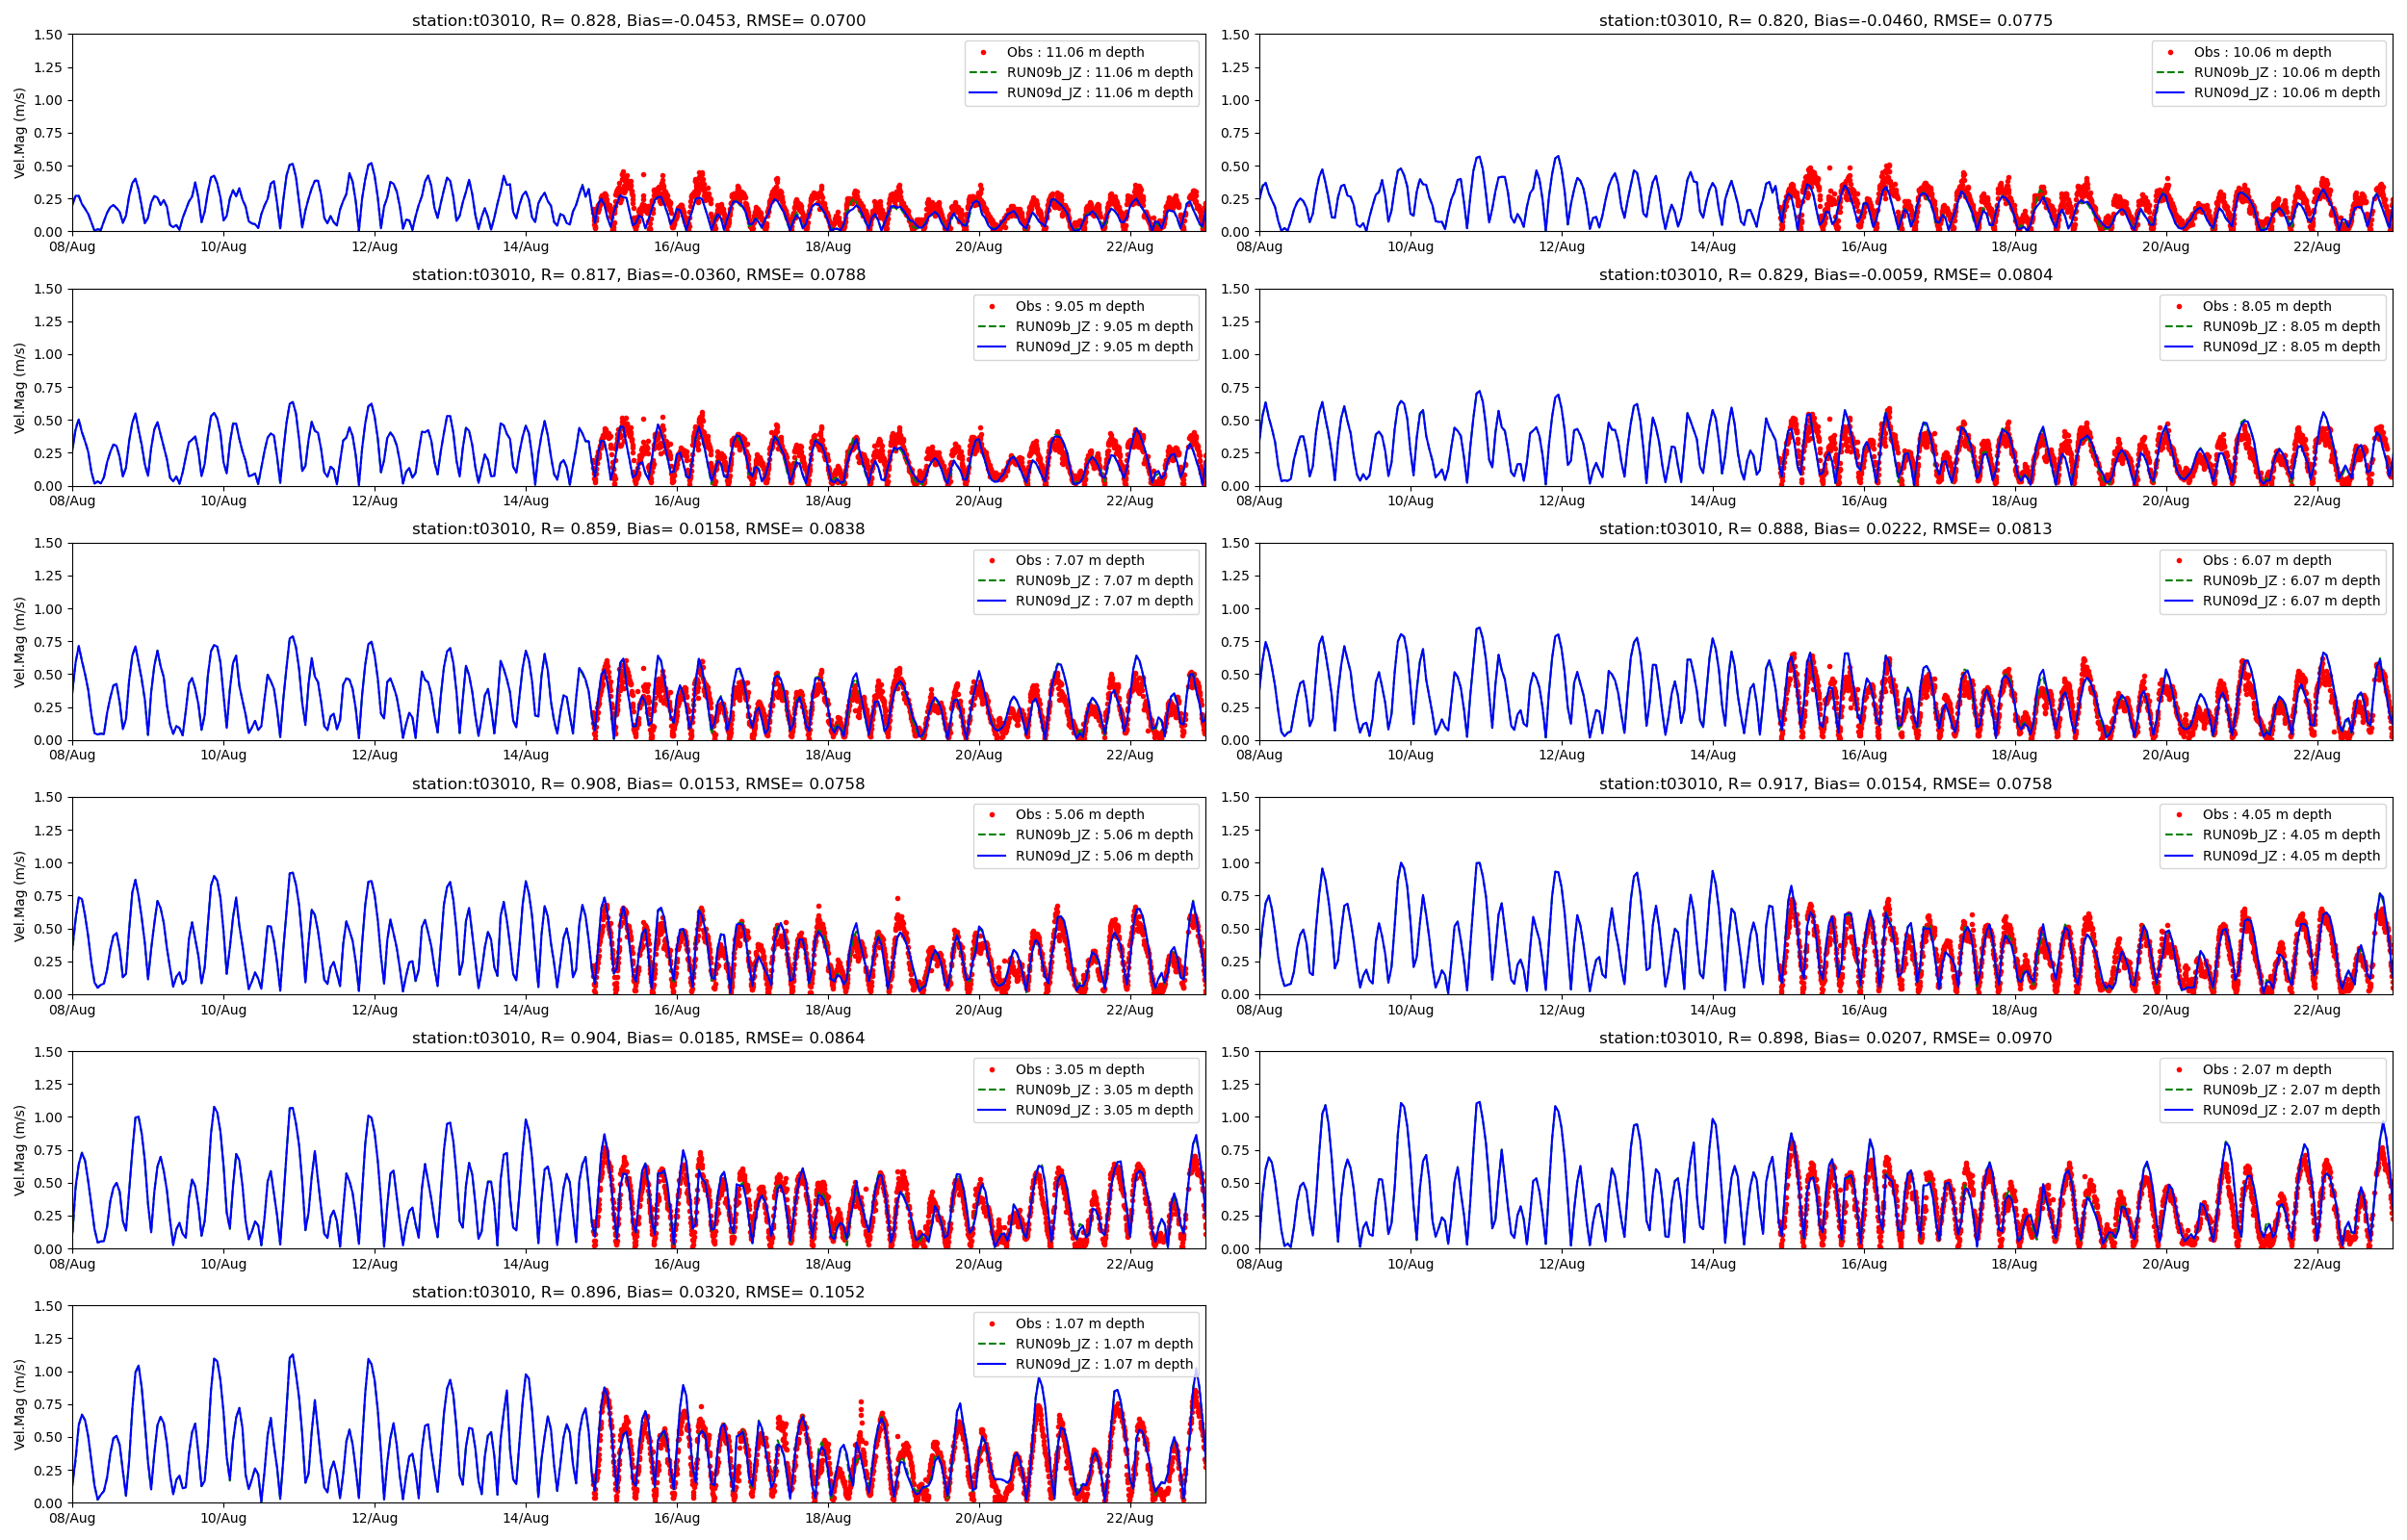Click the title with RMSE= 0.1052
This screenshot has height=1540, width=2407.
pos(638,1292)
